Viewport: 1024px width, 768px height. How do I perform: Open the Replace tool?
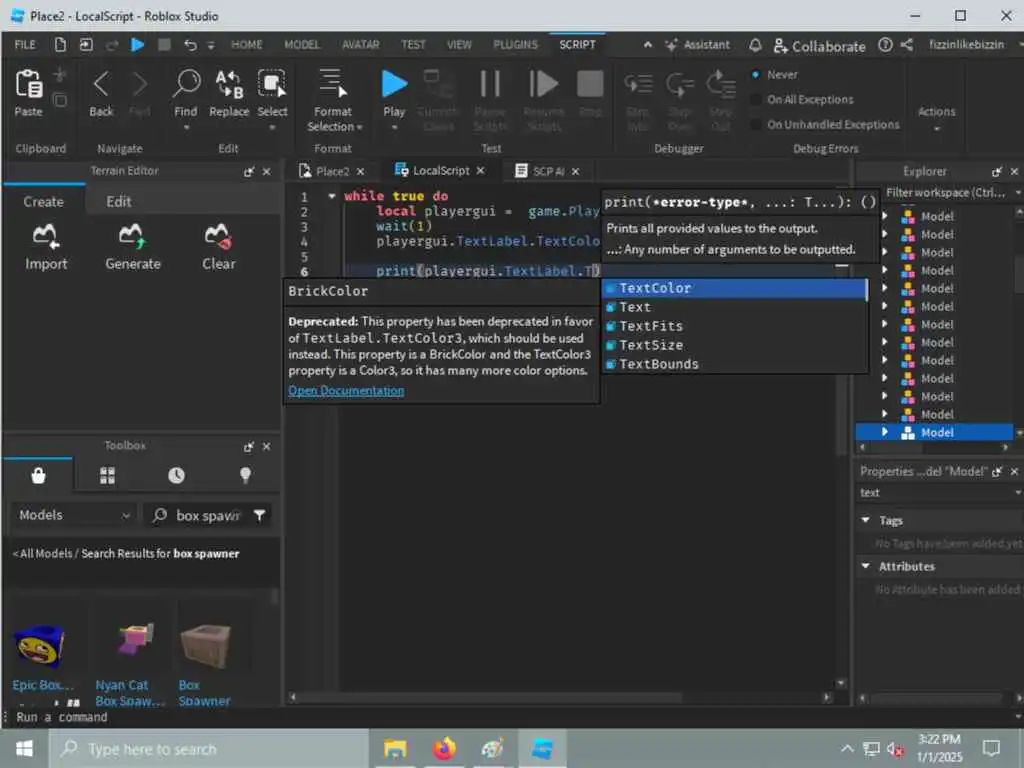click(x=229, y=84)
